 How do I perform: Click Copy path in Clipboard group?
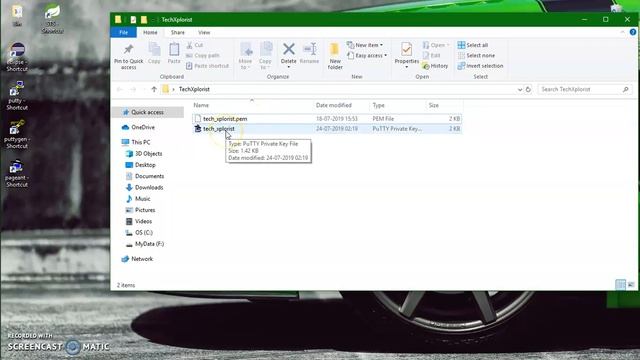coord(202,56)
